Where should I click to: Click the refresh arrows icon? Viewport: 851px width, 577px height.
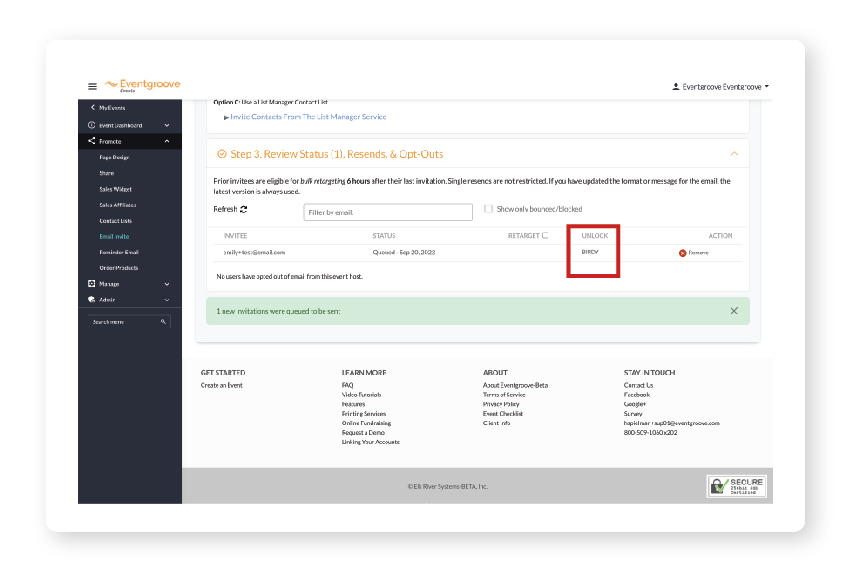244,209
